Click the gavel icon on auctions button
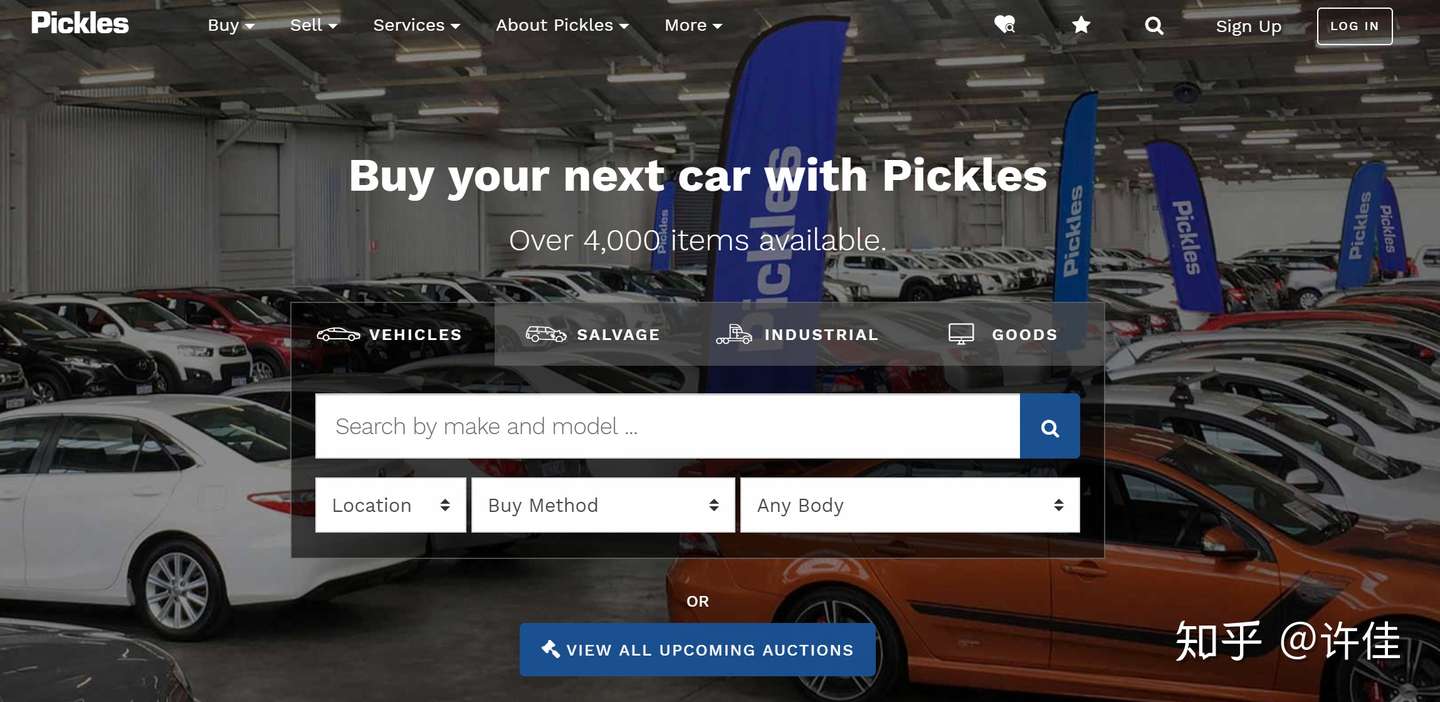 [550, 649]
